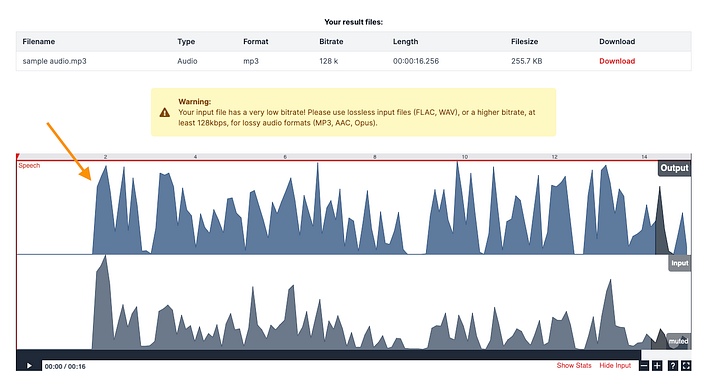Click the Audio type cell

[187, 61]
